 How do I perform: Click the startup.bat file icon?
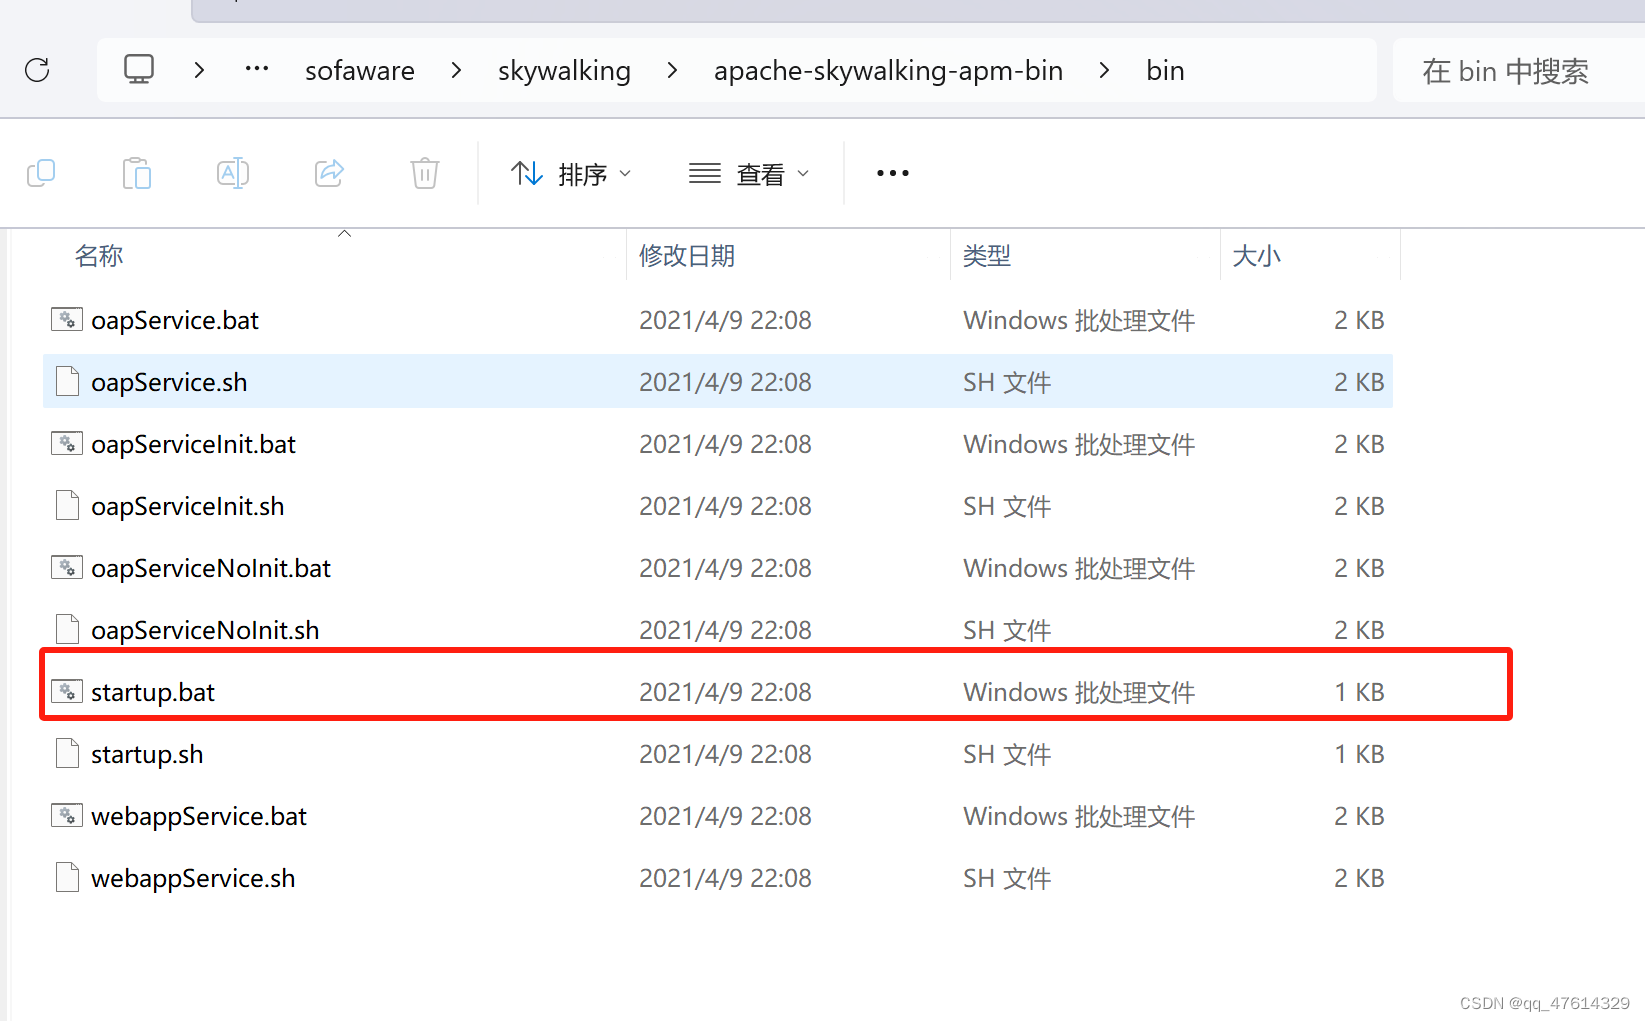coord(67,692)
